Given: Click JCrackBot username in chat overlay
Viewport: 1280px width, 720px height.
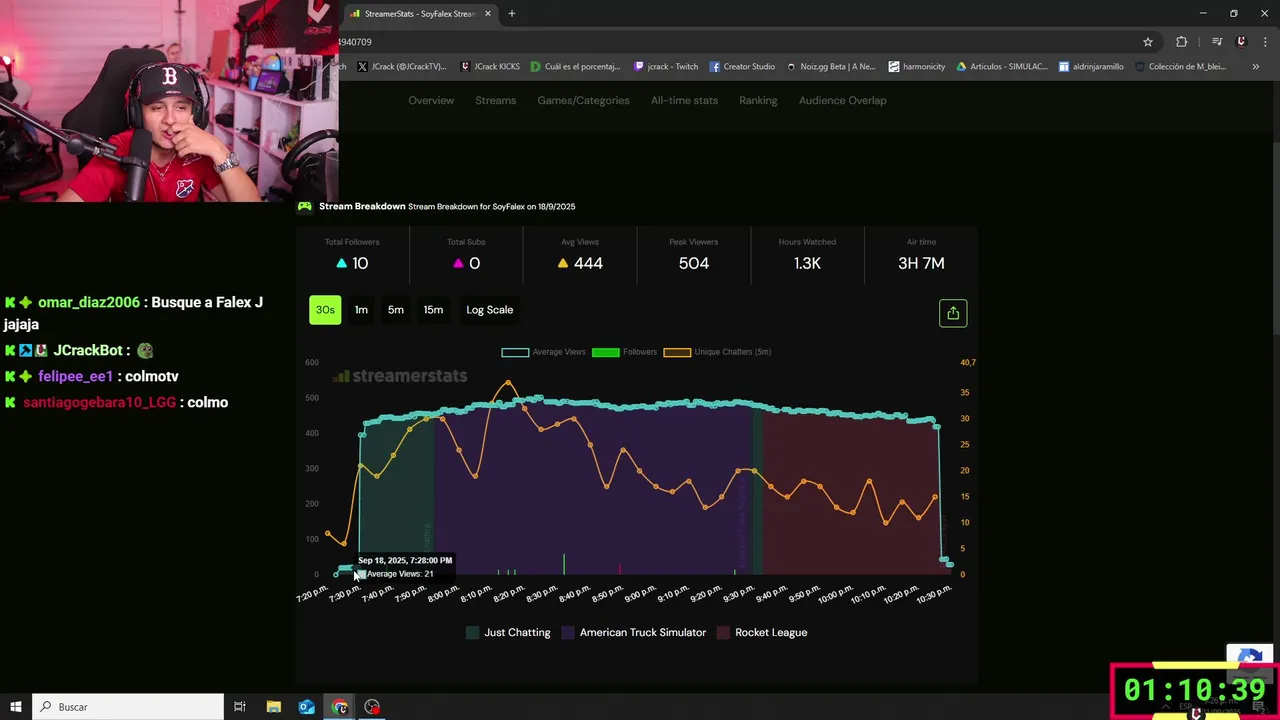Looking at the screenshot, I should tap(87, 351).
